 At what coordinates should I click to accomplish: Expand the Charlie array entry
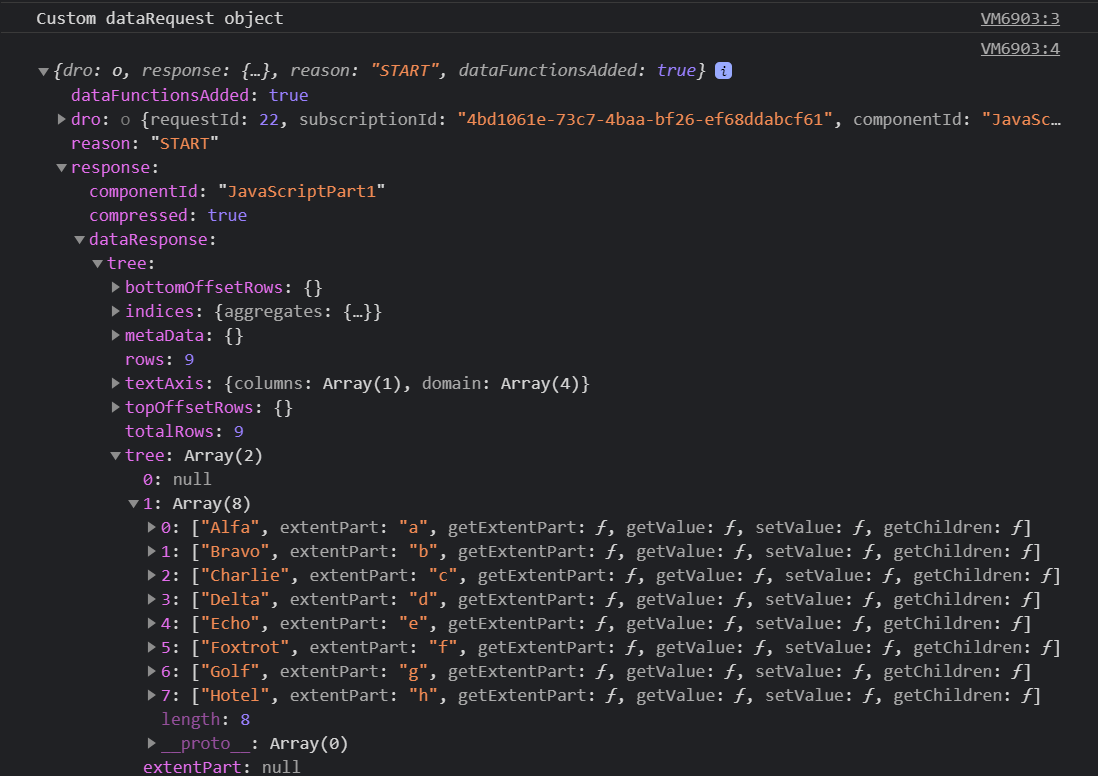point(151,575)
